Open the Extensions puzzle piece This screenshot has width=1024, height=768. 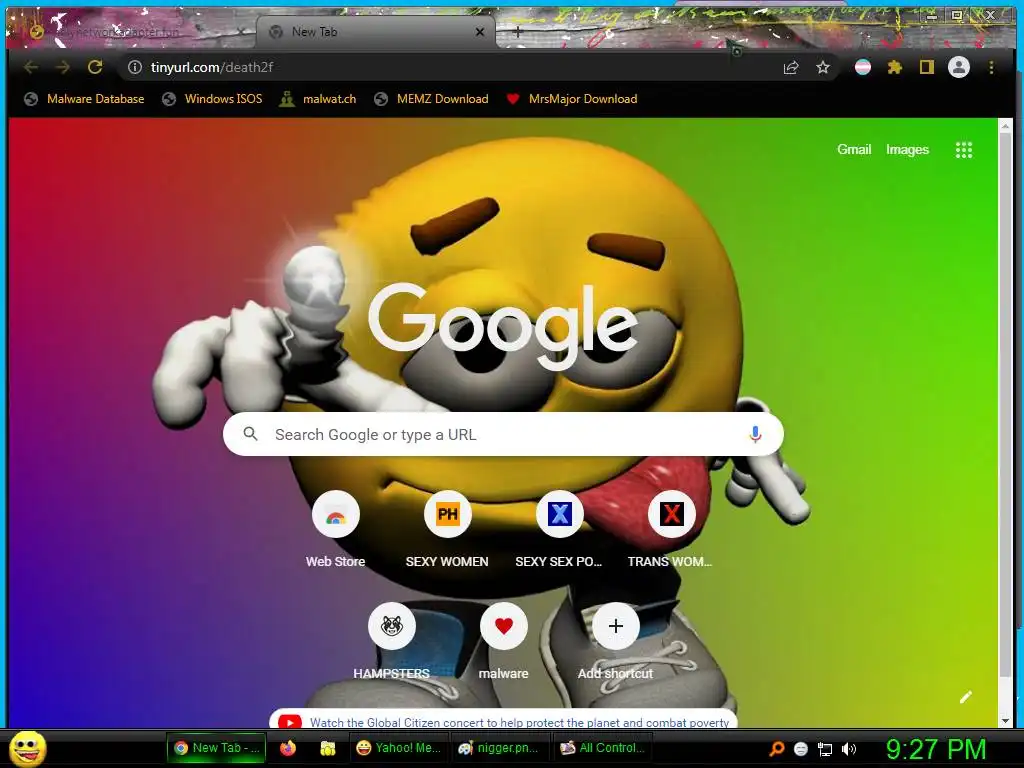coord(895,67)
